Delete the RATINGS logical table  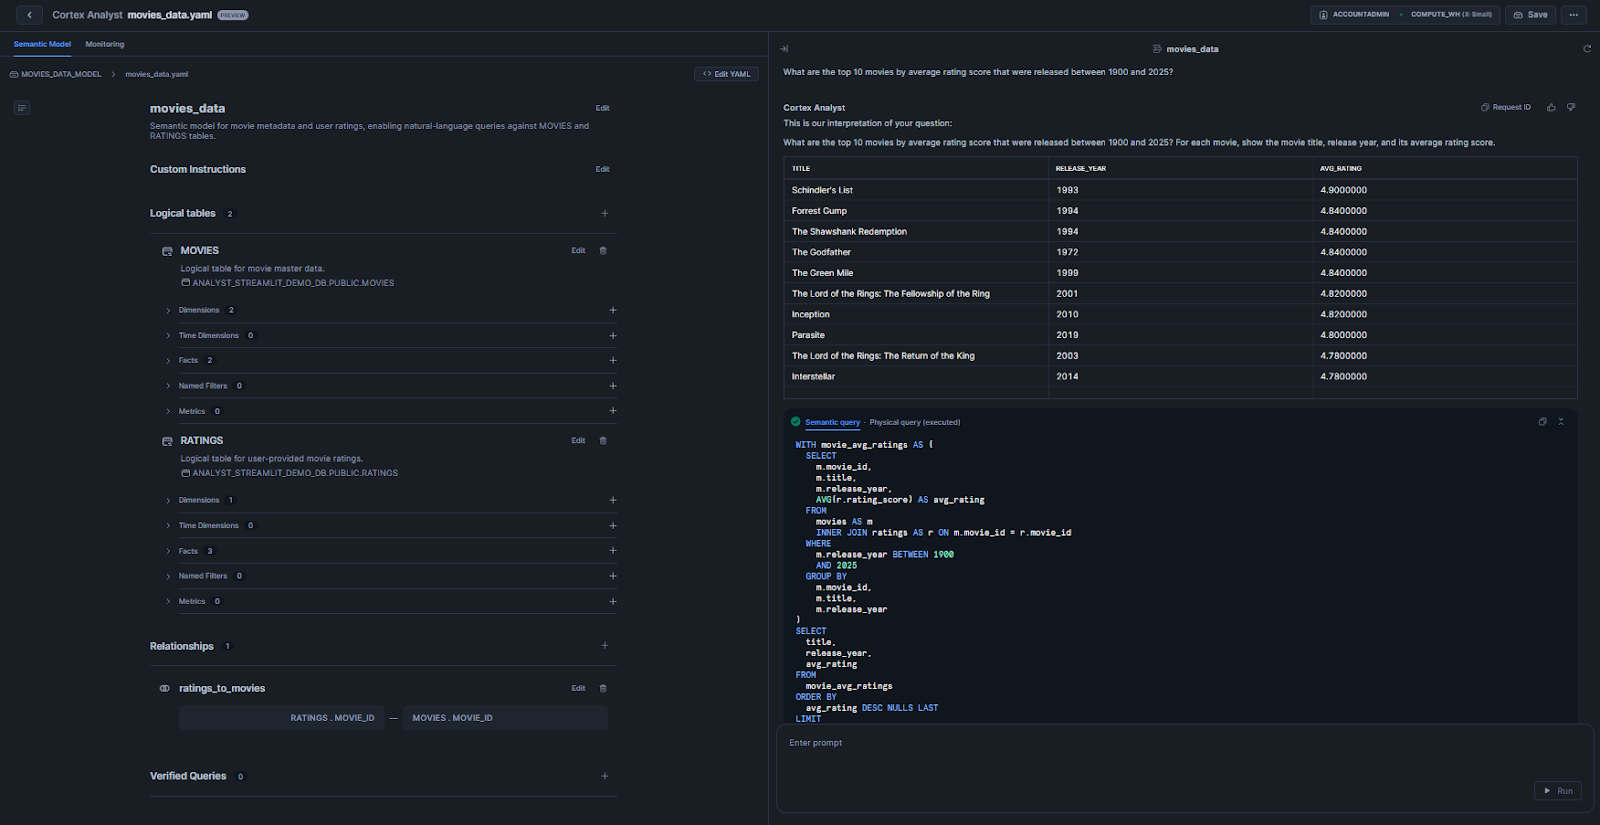(x=603, y=441)
